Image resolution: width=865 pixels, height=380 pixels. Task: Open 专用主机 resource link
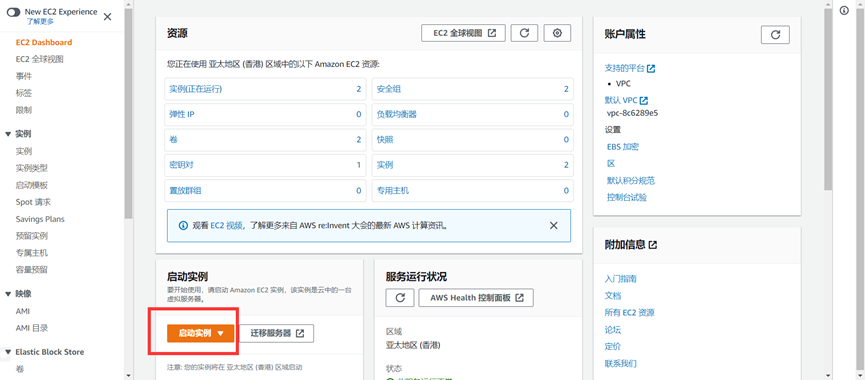[x=393, y=190]
